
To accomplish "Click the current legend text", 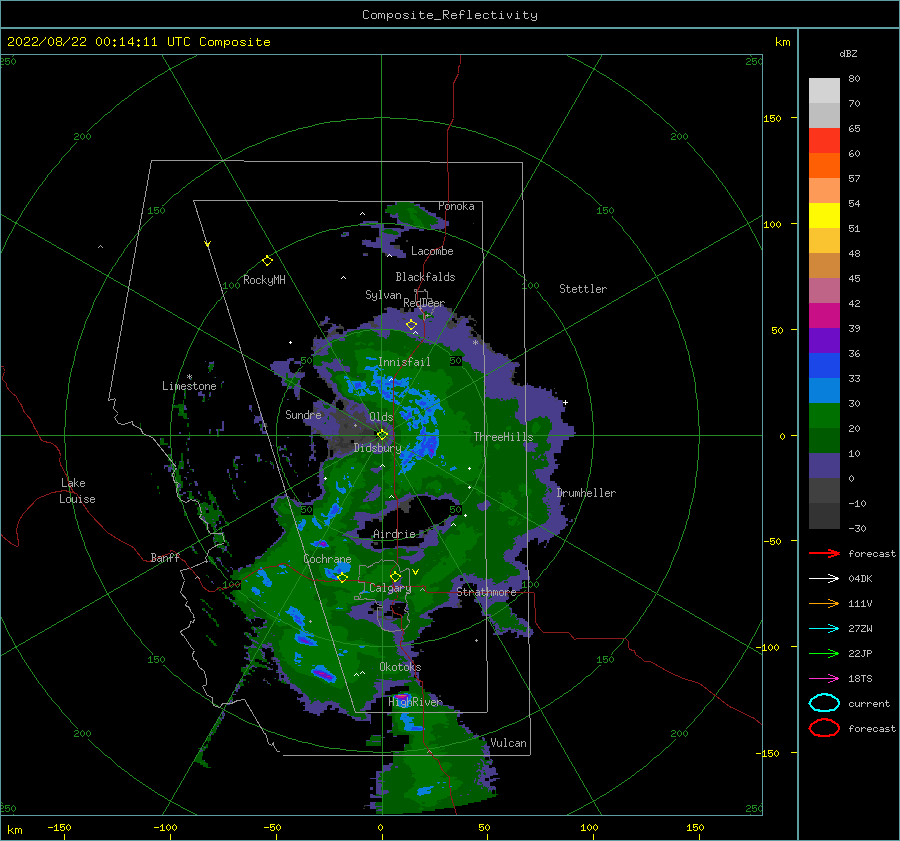I will [x=868, y=703].
